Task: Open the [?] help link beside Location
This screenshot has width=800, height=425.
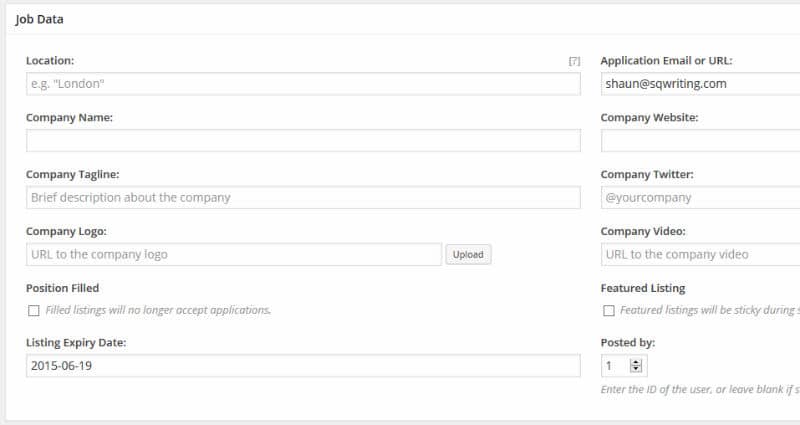Action: pyautogui.click(x=574, y=61)
